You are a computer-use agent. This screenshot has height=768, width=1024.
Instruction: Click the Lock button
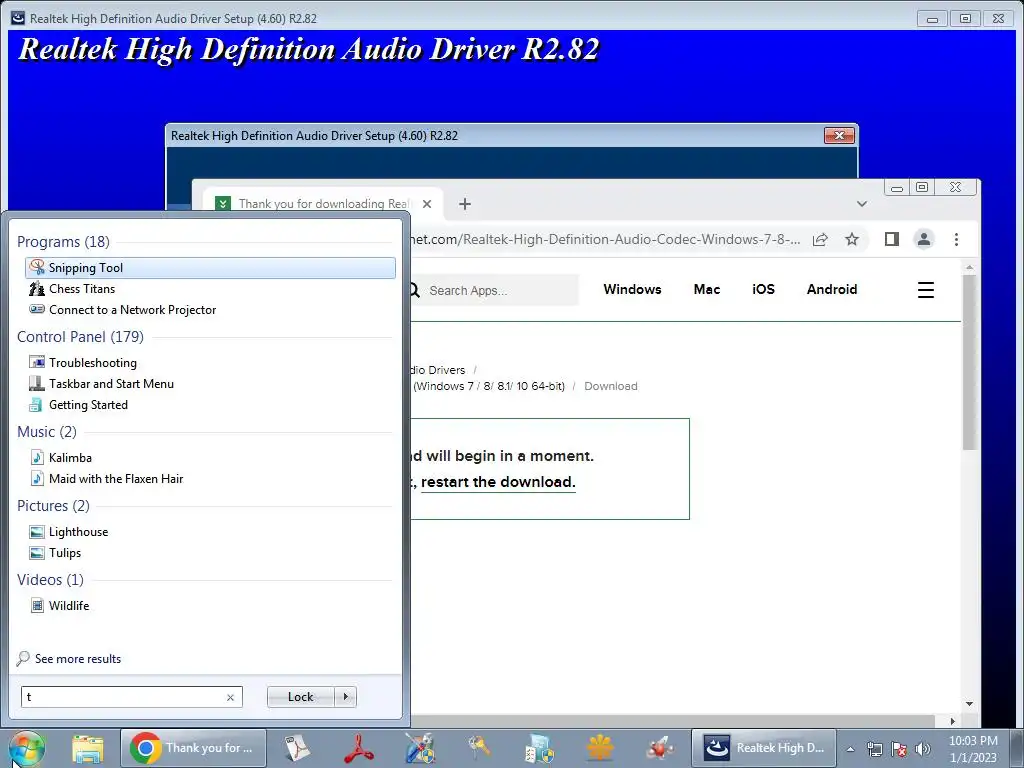tap(300, 697)
